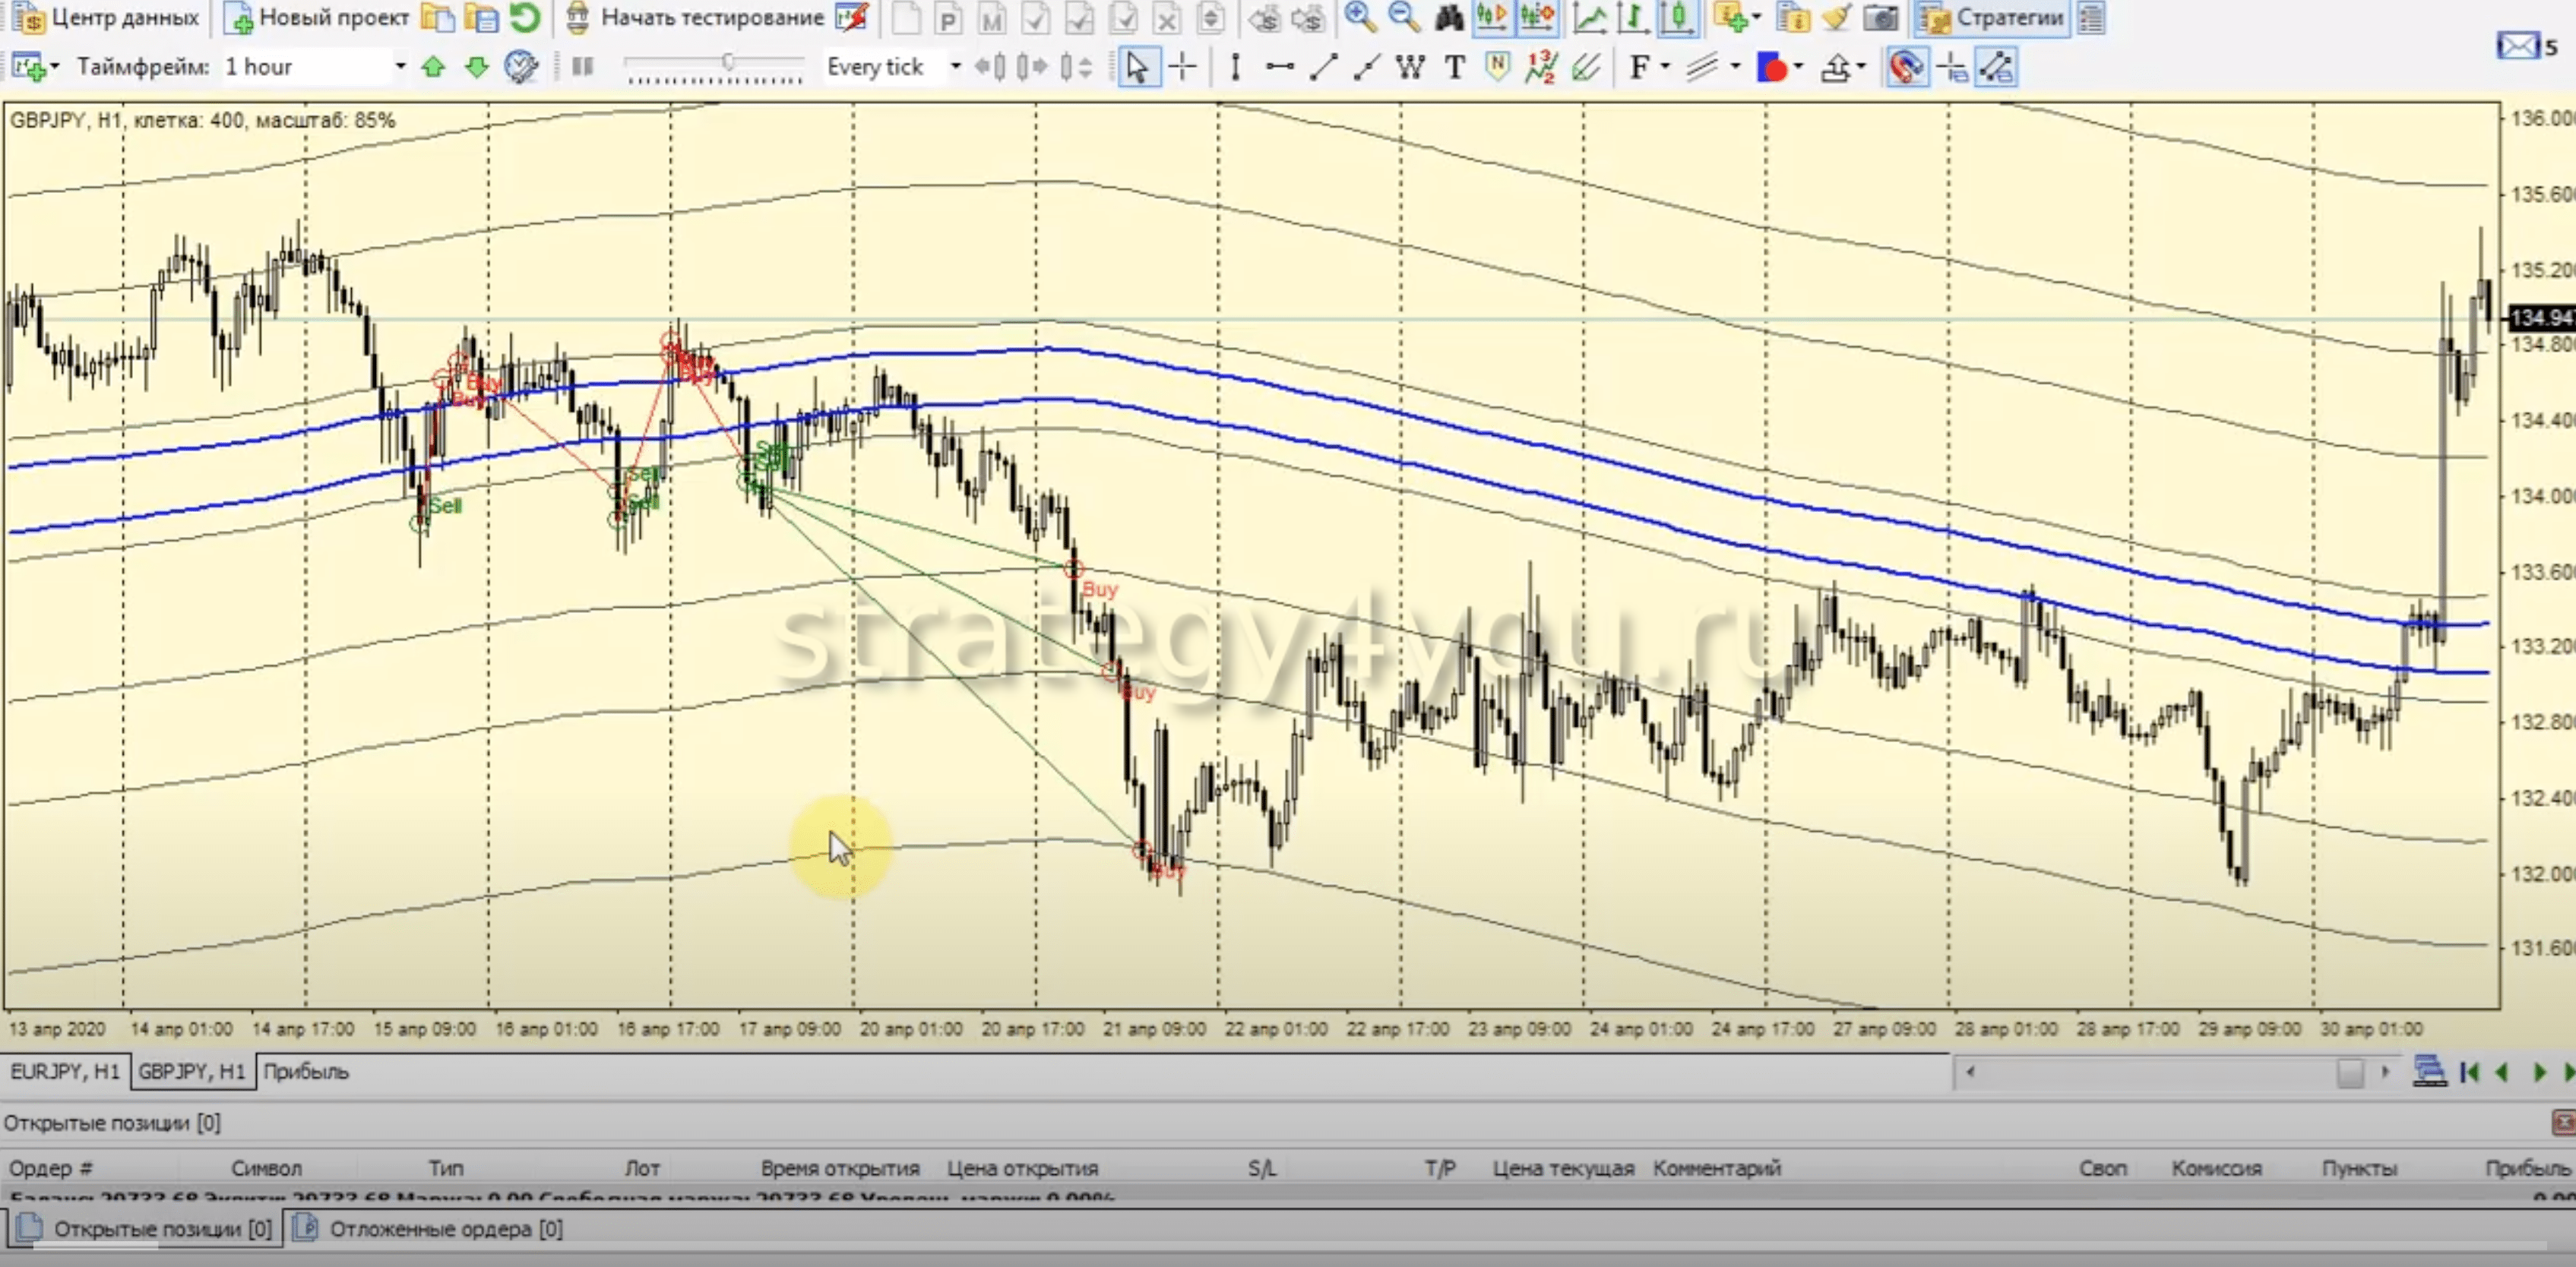Open the Every tick mode dropdown
This screenshot has height=1267, width=2576.
coord(955,67)
